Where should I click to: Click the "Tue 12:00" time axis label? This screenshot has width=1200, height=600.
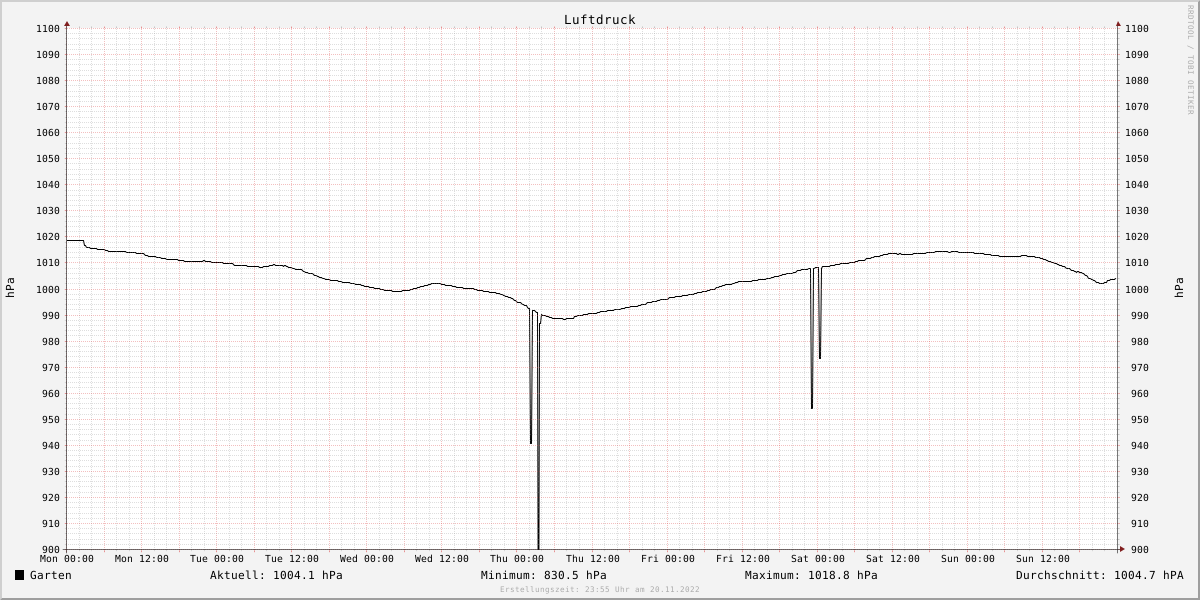click(x=292, y=559)
